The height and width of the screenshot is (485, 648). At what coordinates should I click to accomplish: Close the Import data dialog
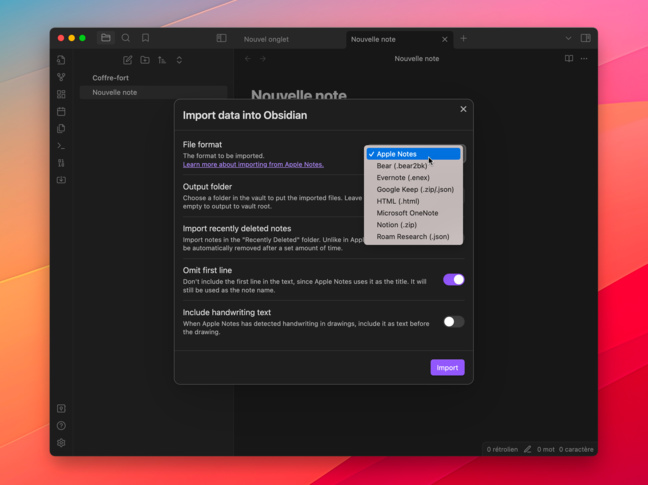click(x=463, y=109)
